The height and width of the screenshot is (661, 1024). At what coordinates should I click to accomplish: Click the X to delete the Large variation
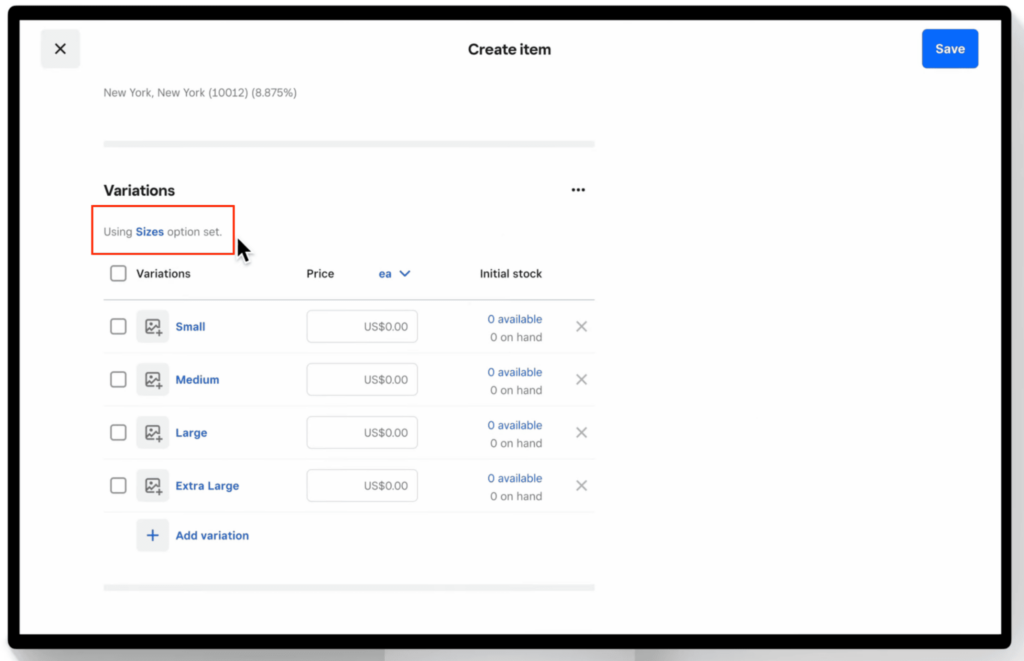(x=582, y=432)
